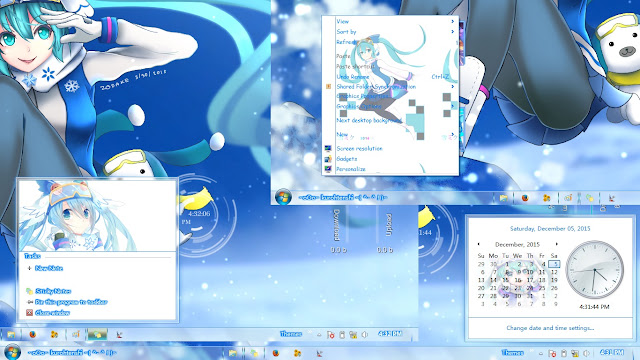Viewport: 640px width, 360px height.
Task: Select Next desktop background menu entry
Action: pos(369,120)
